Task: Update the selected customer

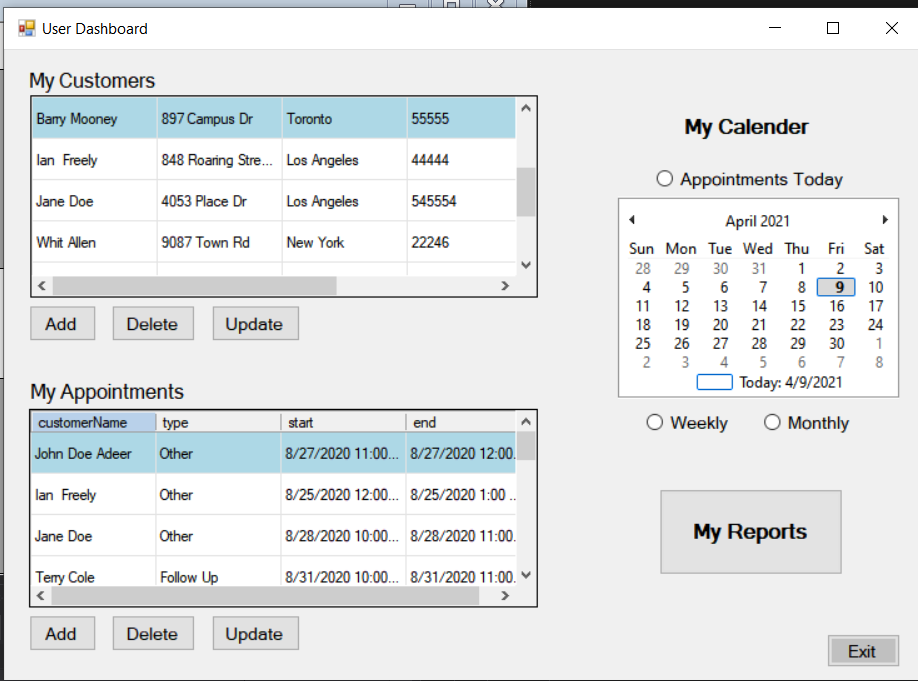Action: (x=255, y=323)
